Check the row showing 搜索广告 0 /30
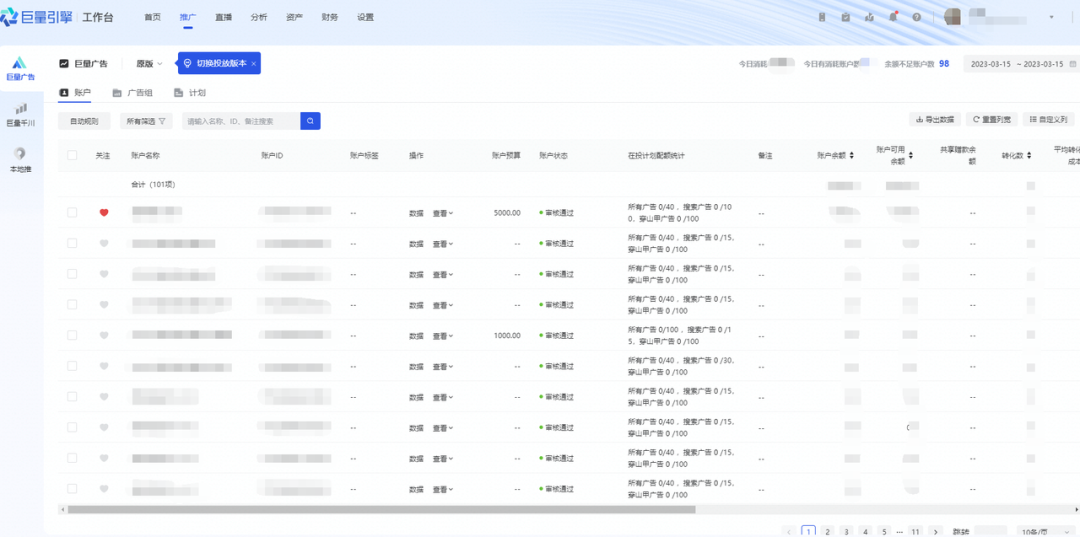The width and height of the screenshot is (1080, 537). pyautogui.click(x=72, y=366)
